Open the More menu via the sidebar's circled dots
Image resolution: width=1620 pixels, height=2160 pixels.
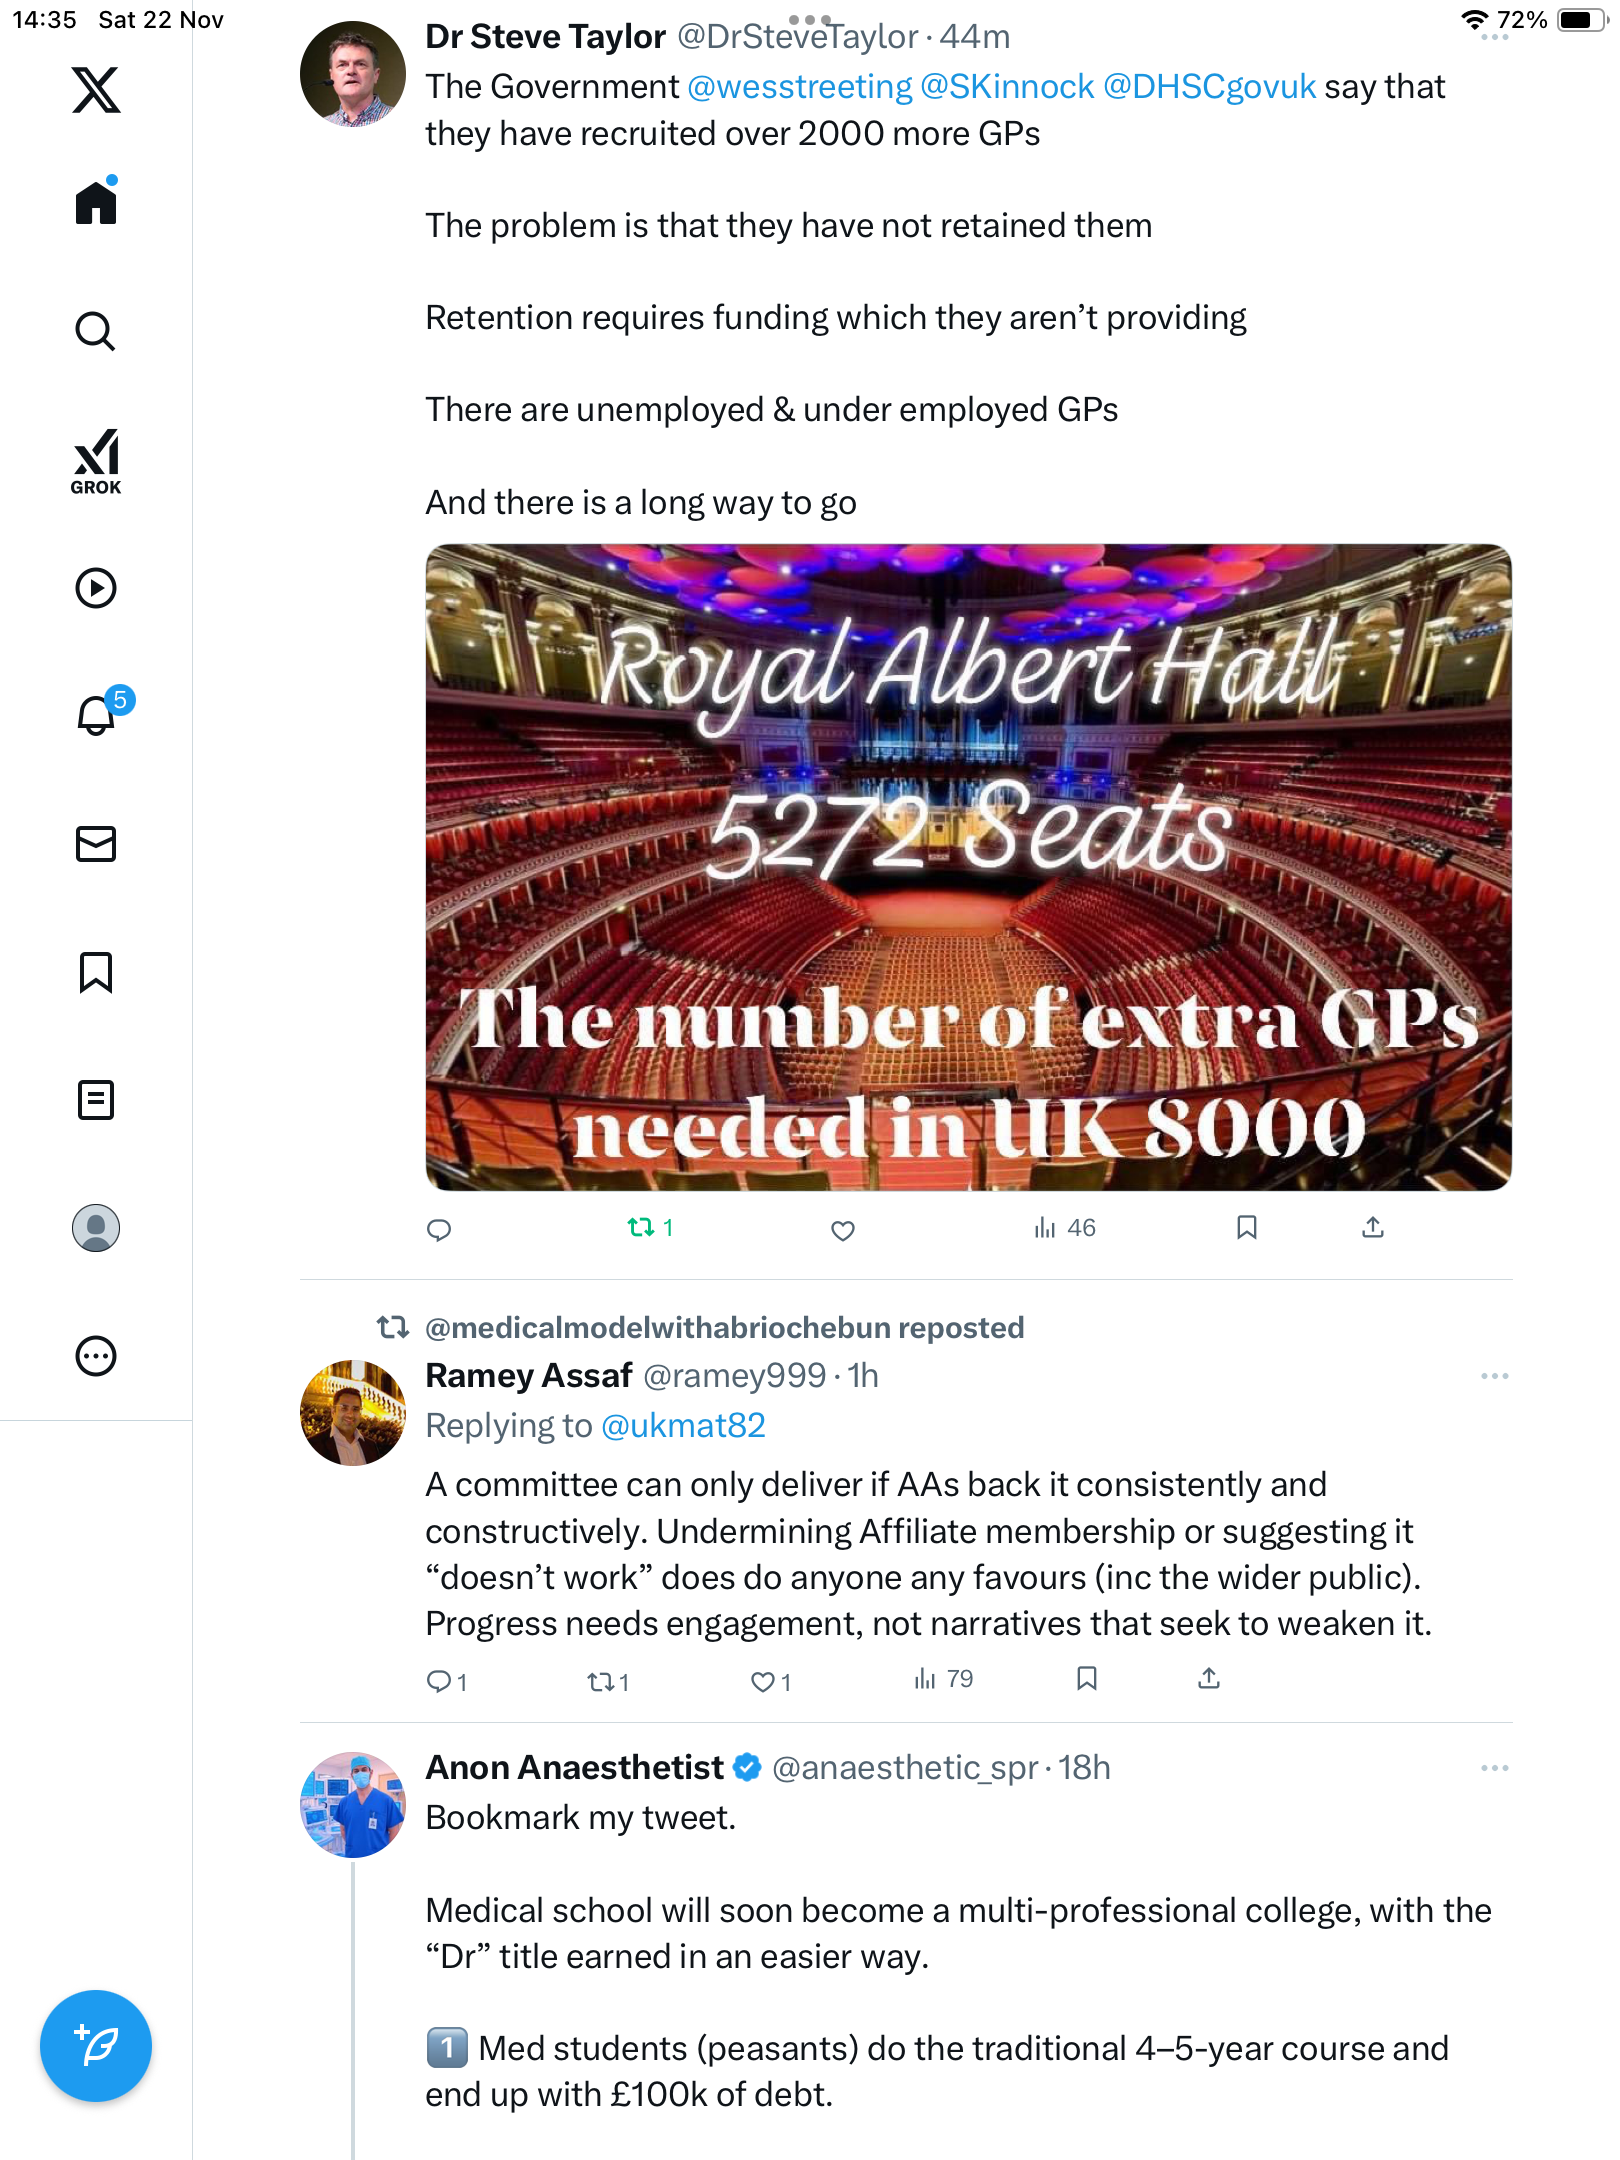(96, 1356)
